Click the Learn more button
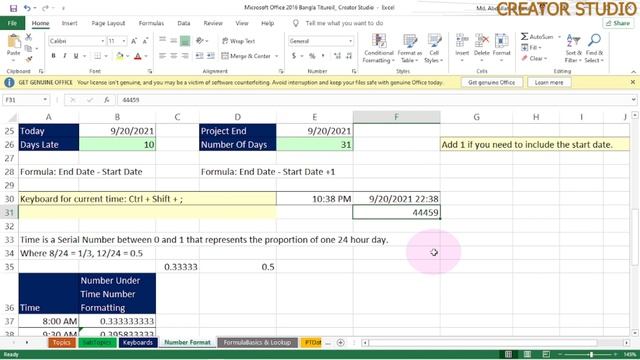The image size is (640, 360). pos(549,82)
